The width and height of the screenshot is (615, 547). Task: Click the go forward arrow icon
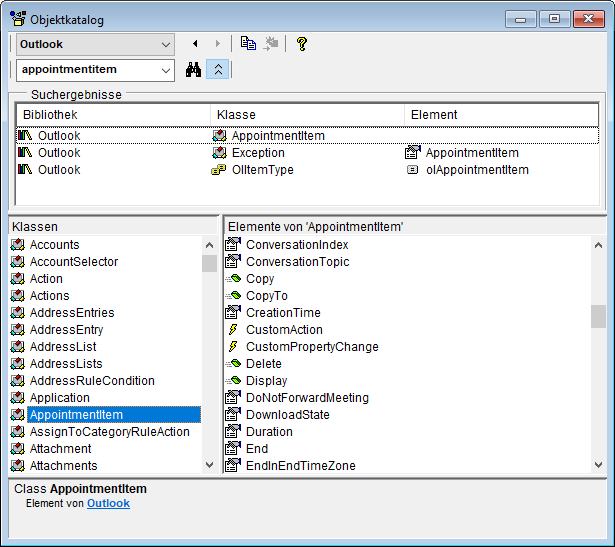click(x=218, y=44)
